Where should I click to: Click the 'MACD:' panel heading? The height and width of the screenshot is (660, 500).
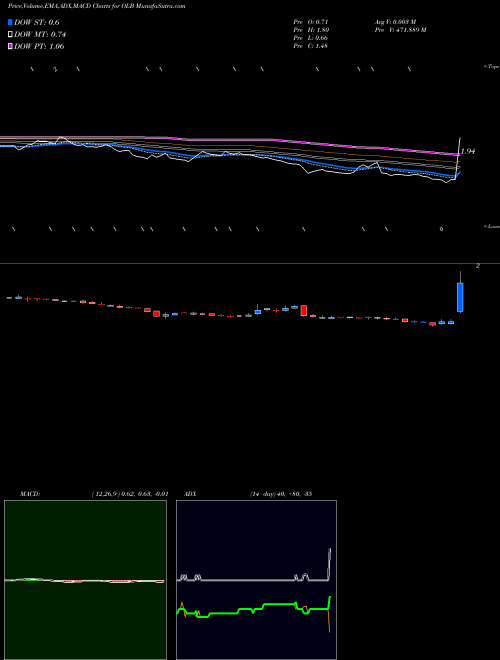pyautogui.click(x=30, y=494)
